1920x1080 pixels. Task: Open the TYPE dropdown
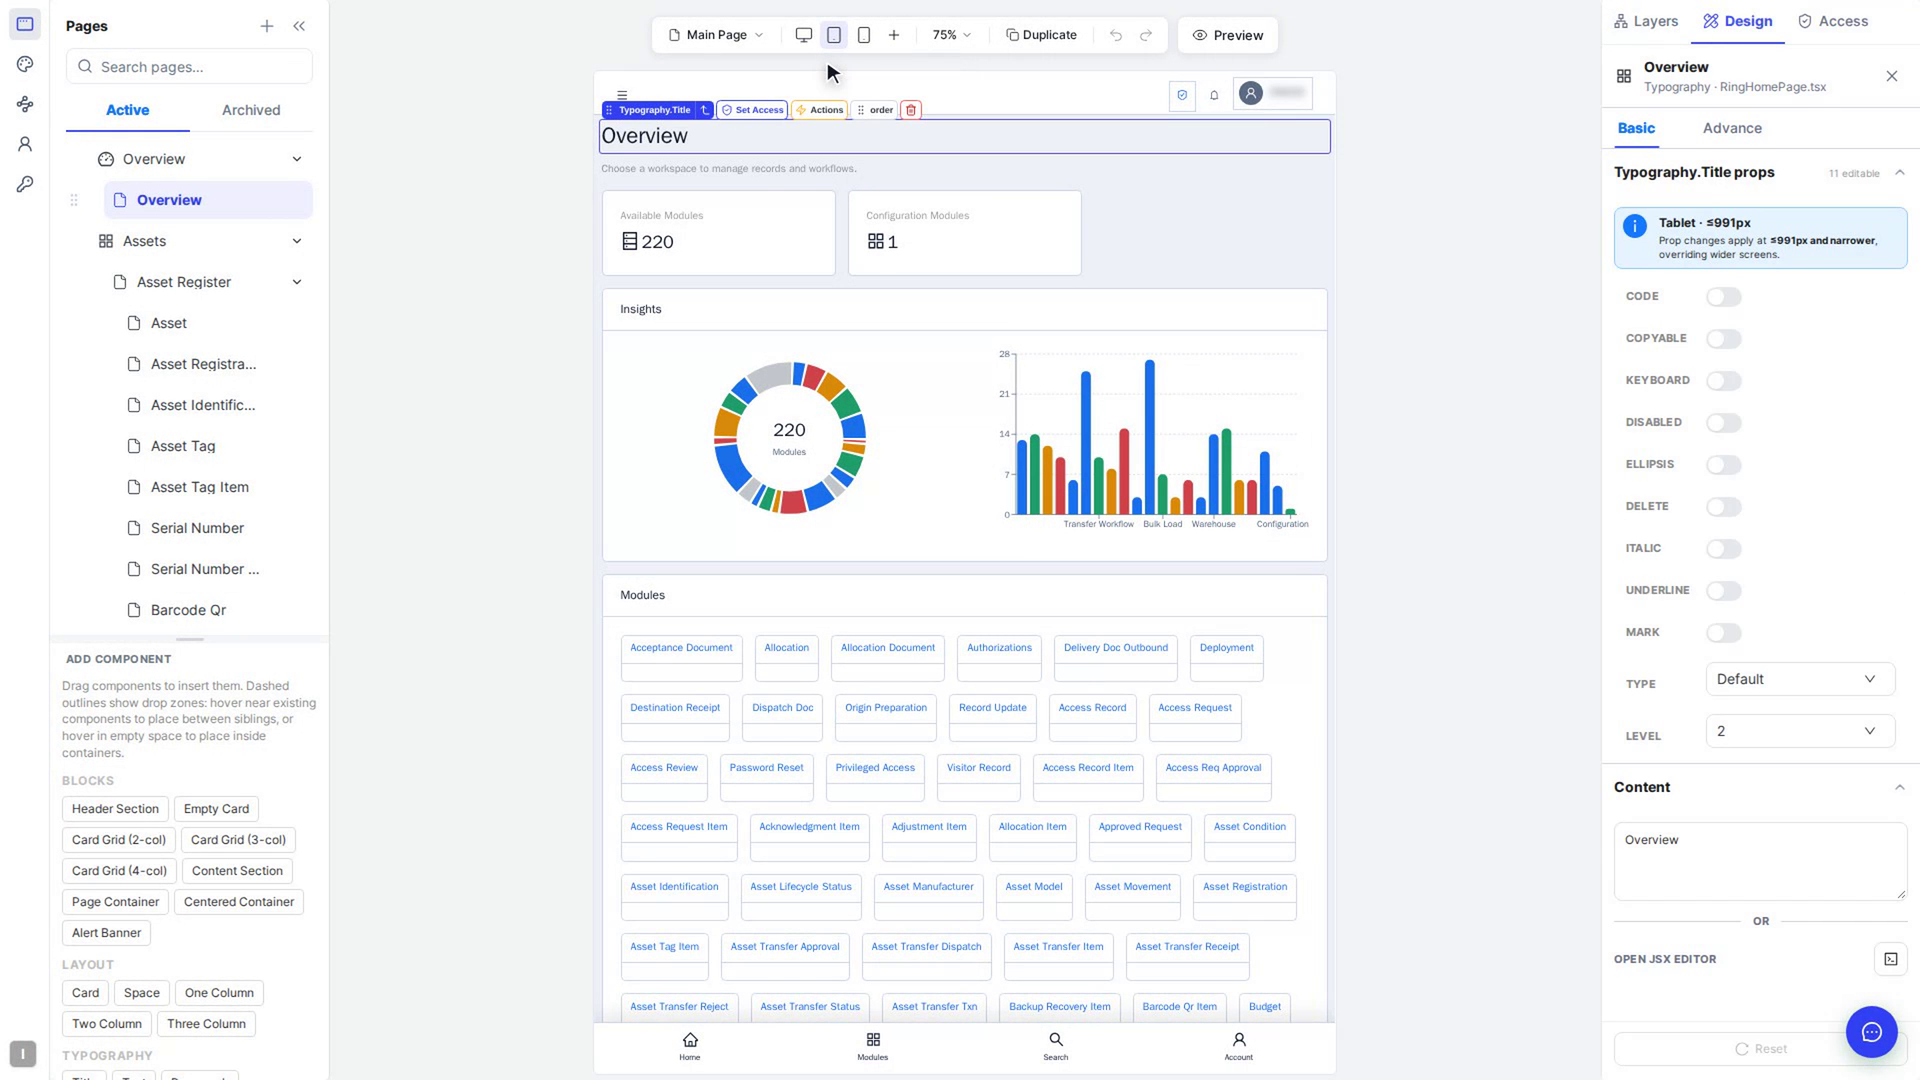point(1800,679)
